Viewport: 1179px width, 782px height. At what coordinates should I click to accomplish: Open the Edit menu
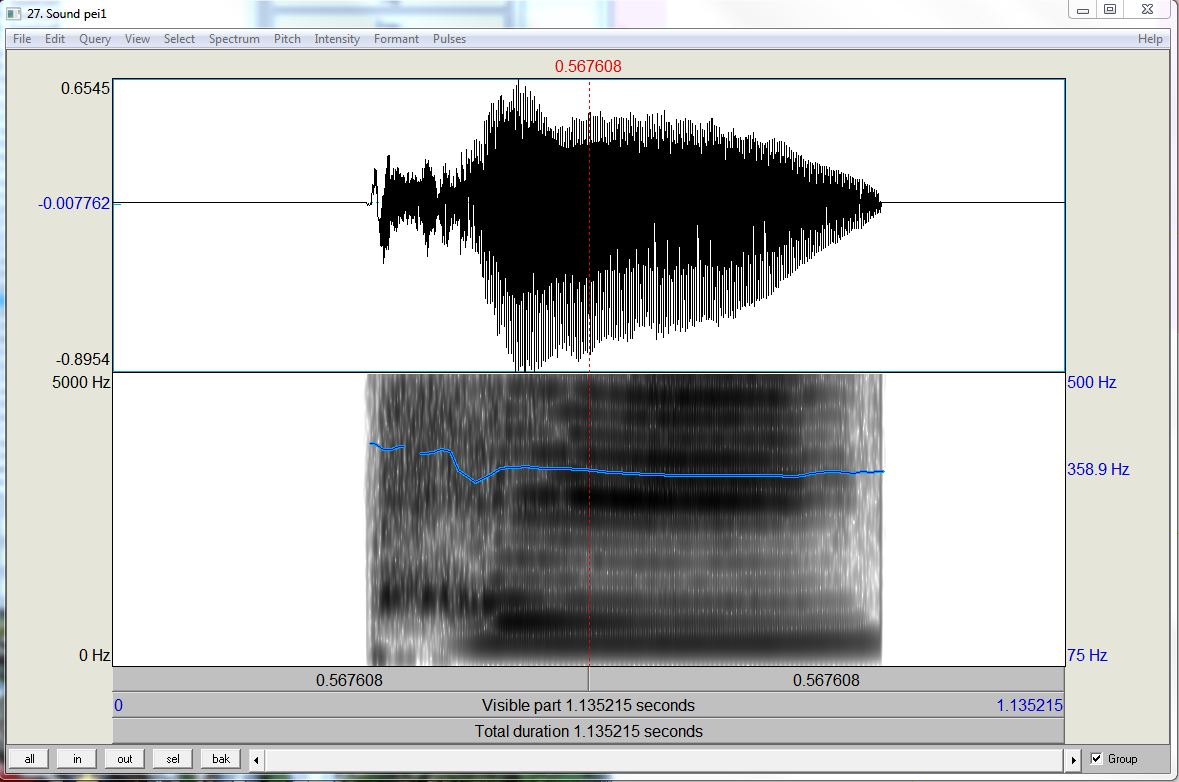pyautogui.click(x=55, y=39)
